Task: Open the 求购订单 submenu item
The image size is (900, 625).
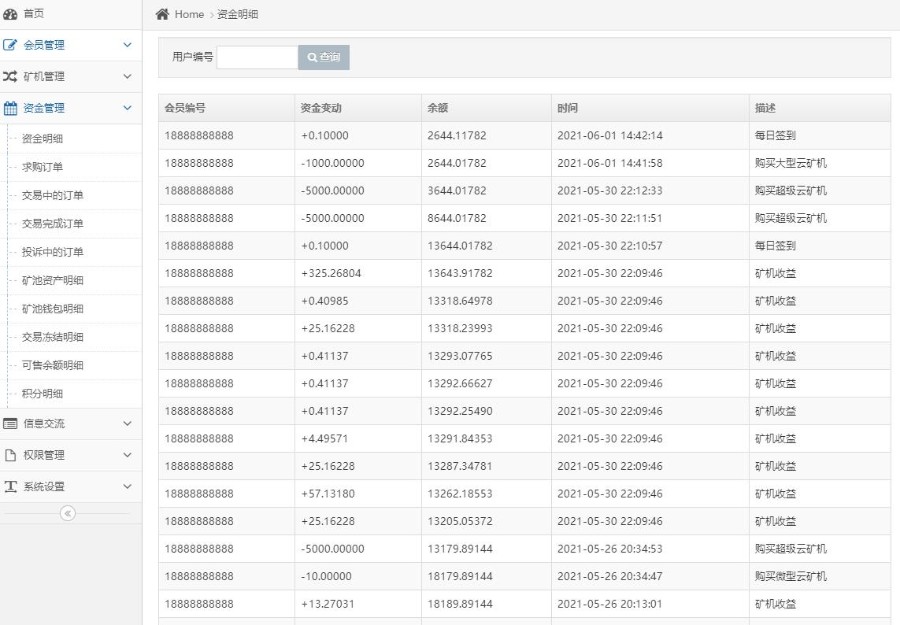Action: click(x=42, y=167)
